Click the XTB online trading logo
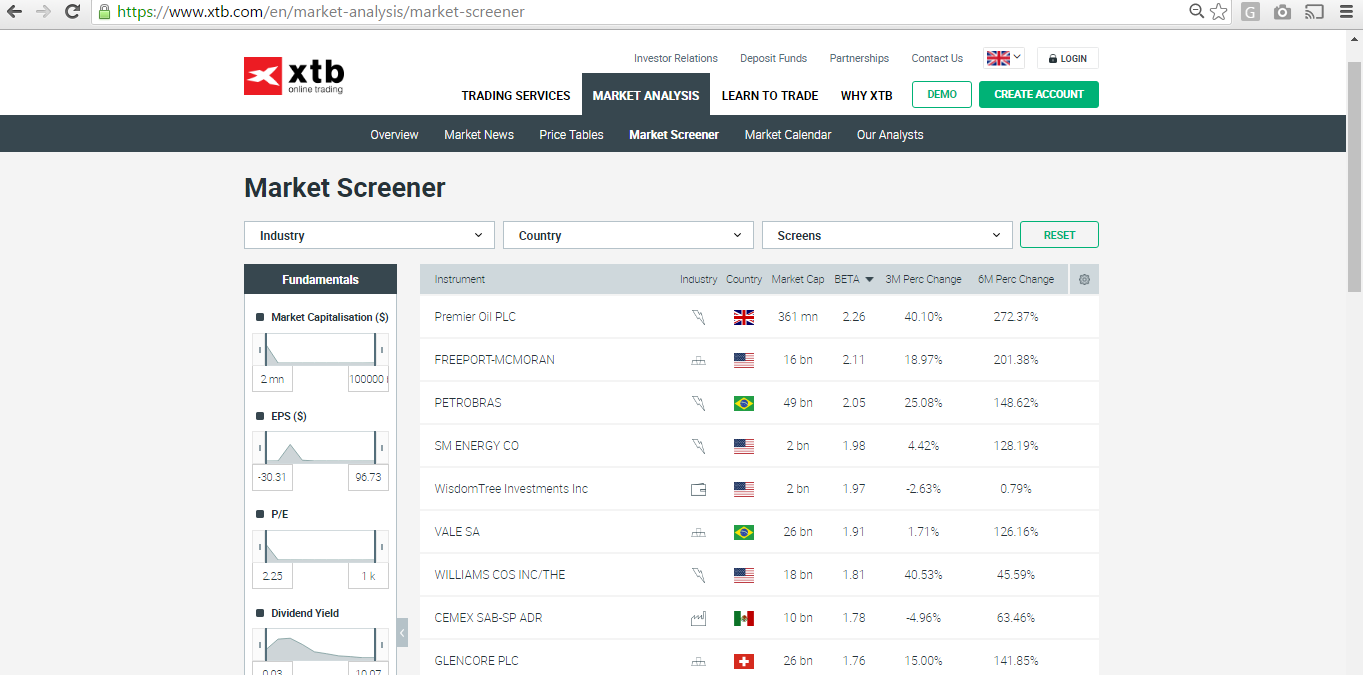The width and height of the screenshot is (1363, 675). [294, 76]
